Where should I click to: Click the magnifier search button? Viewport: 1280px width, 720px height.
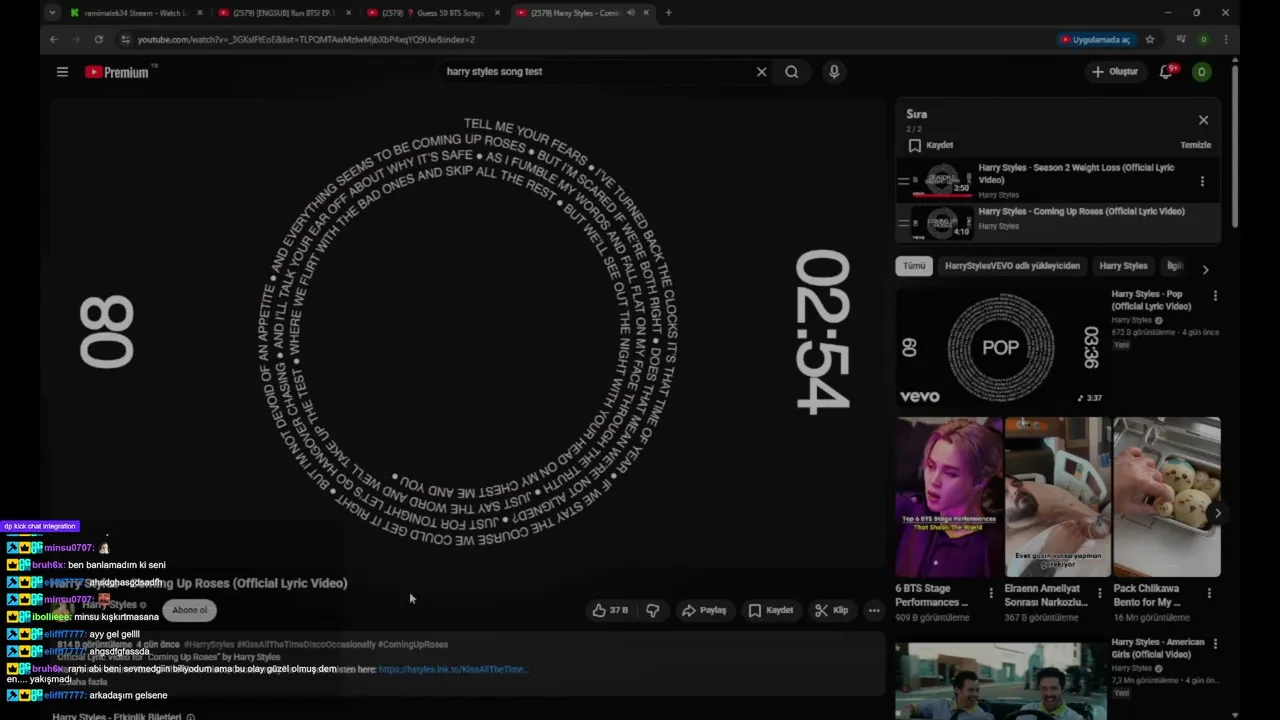coord(792,72)
